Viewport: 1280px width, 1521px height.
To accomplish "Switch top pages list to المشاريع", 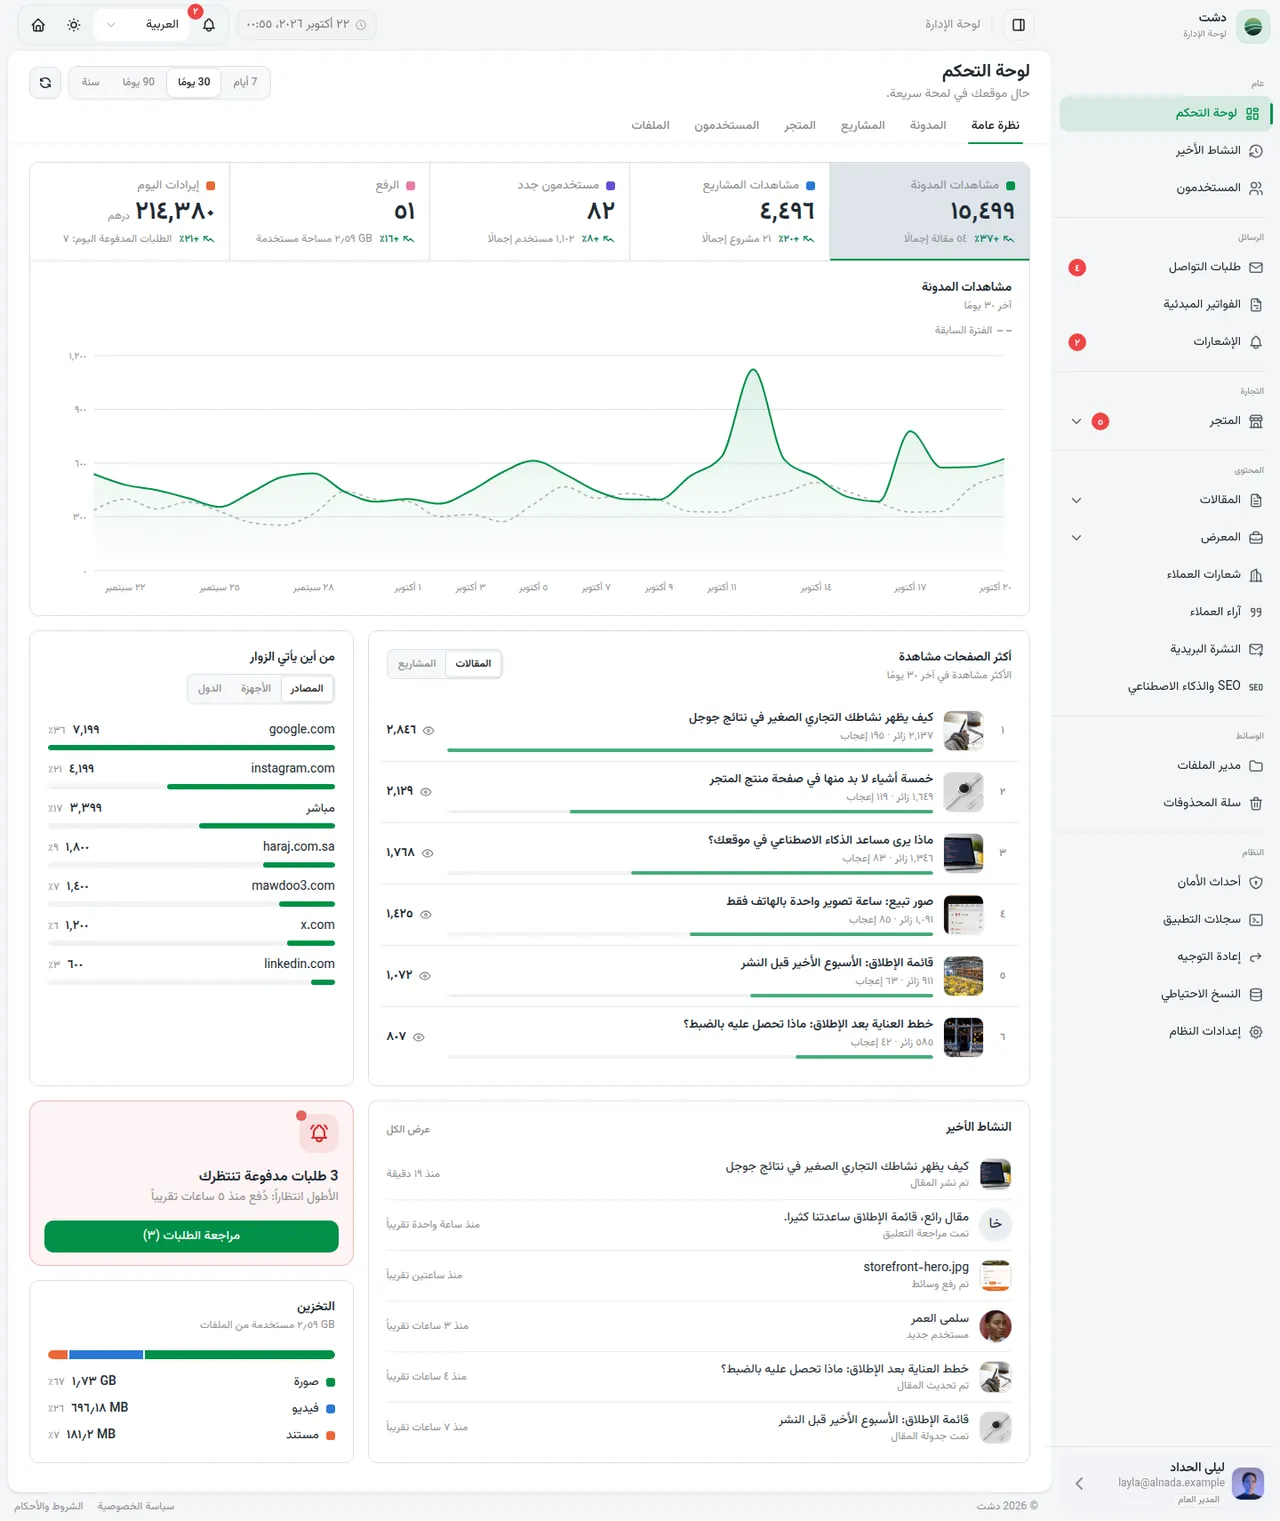I will [x=417, y=664].
